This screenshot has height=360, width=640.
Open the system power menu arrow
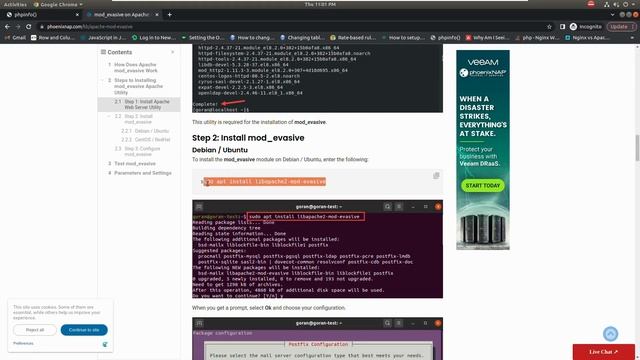633,4
